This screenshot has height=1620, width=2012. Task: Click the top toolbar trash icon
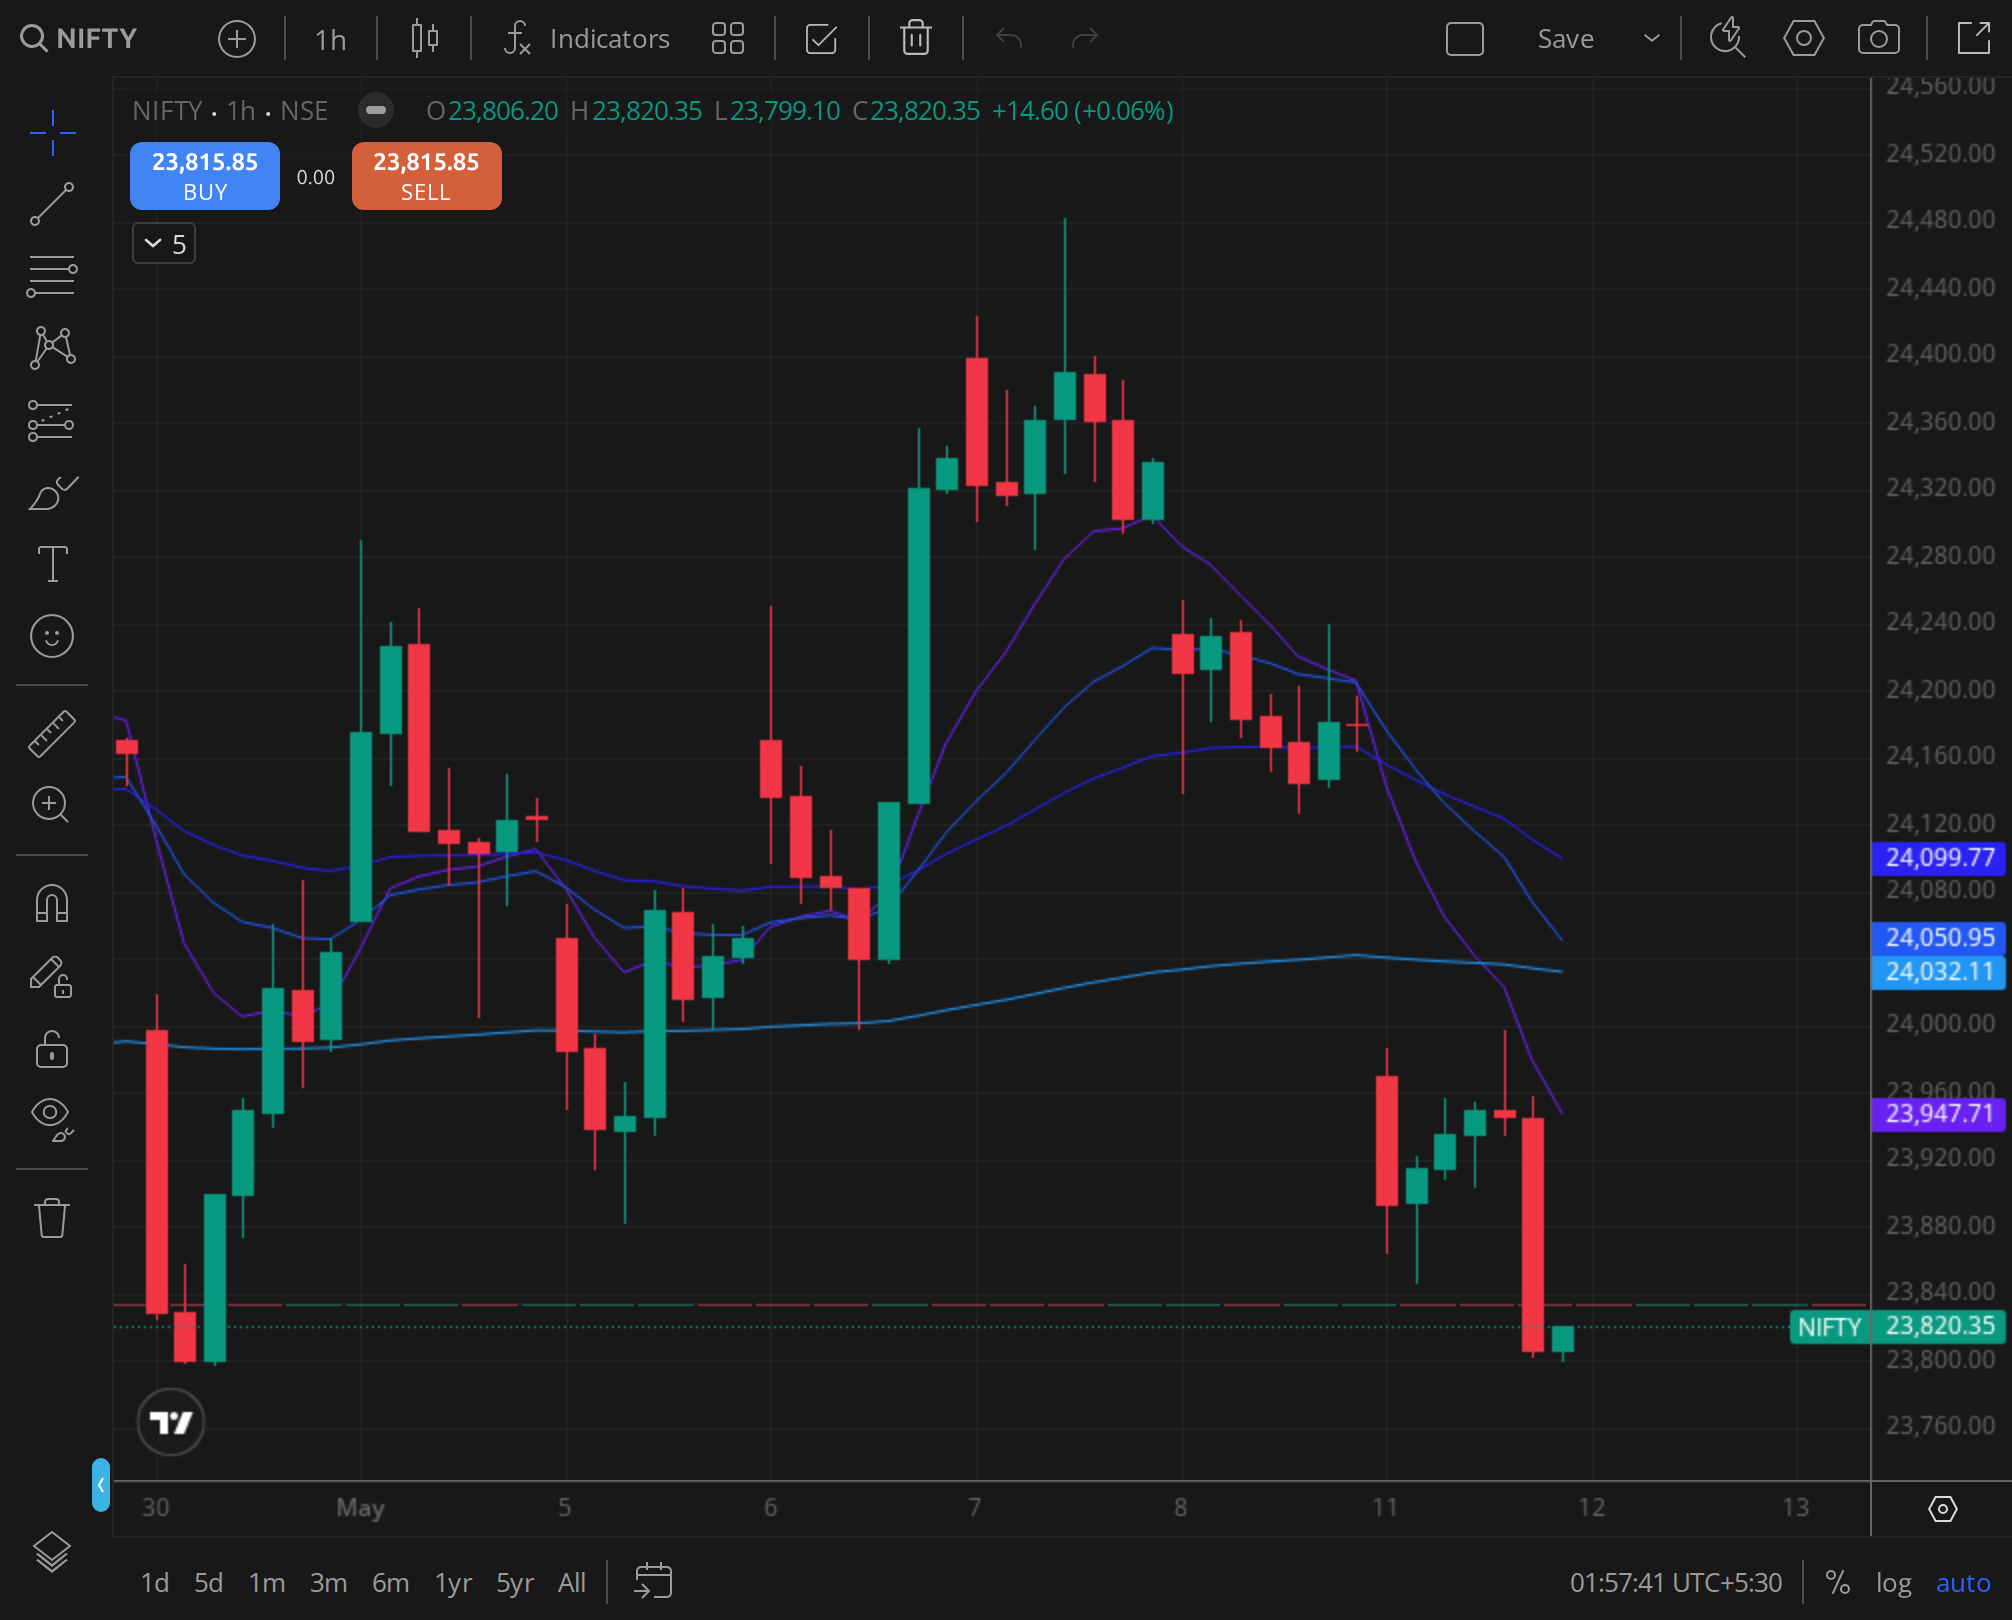tap(915, 39)
